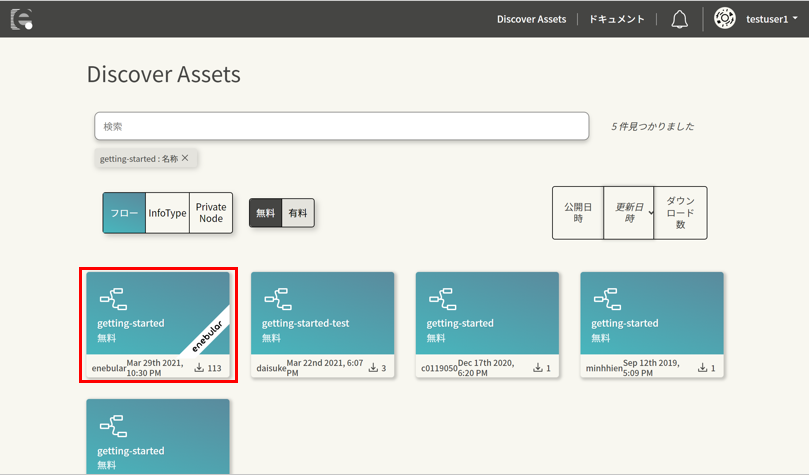
Task: Click date Mar 29th 2021, 10:30 PM
Action: point(155,368)
